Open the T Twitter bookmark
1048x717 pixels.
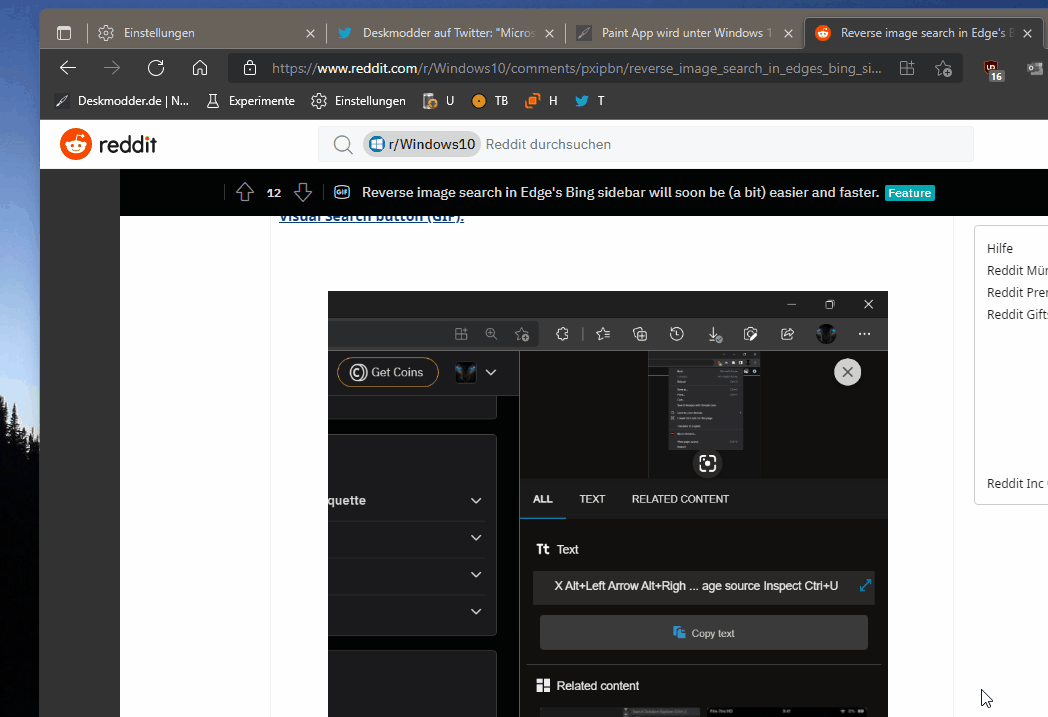click(590, 101)
